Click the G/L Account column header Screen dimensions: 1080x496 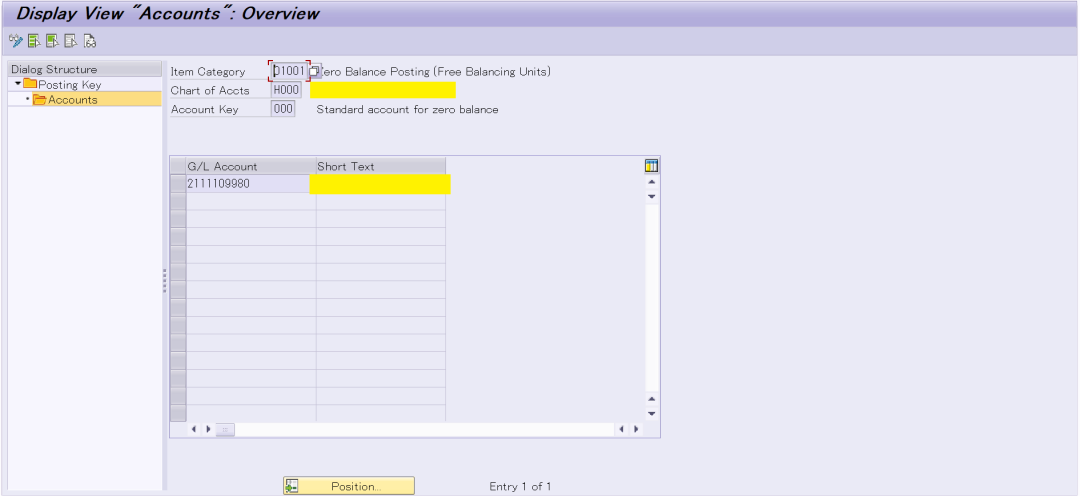(251, 166)
